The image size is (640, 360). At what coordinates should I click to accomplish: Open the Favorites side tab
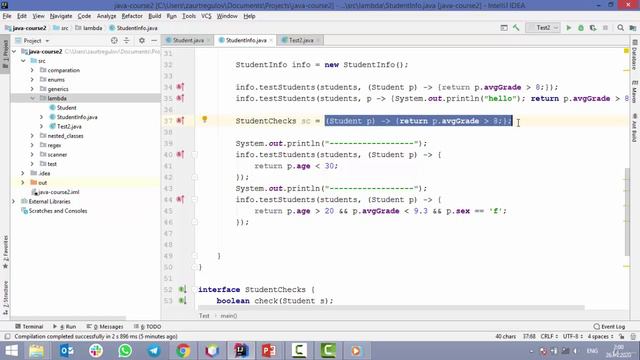coord(5,252)
